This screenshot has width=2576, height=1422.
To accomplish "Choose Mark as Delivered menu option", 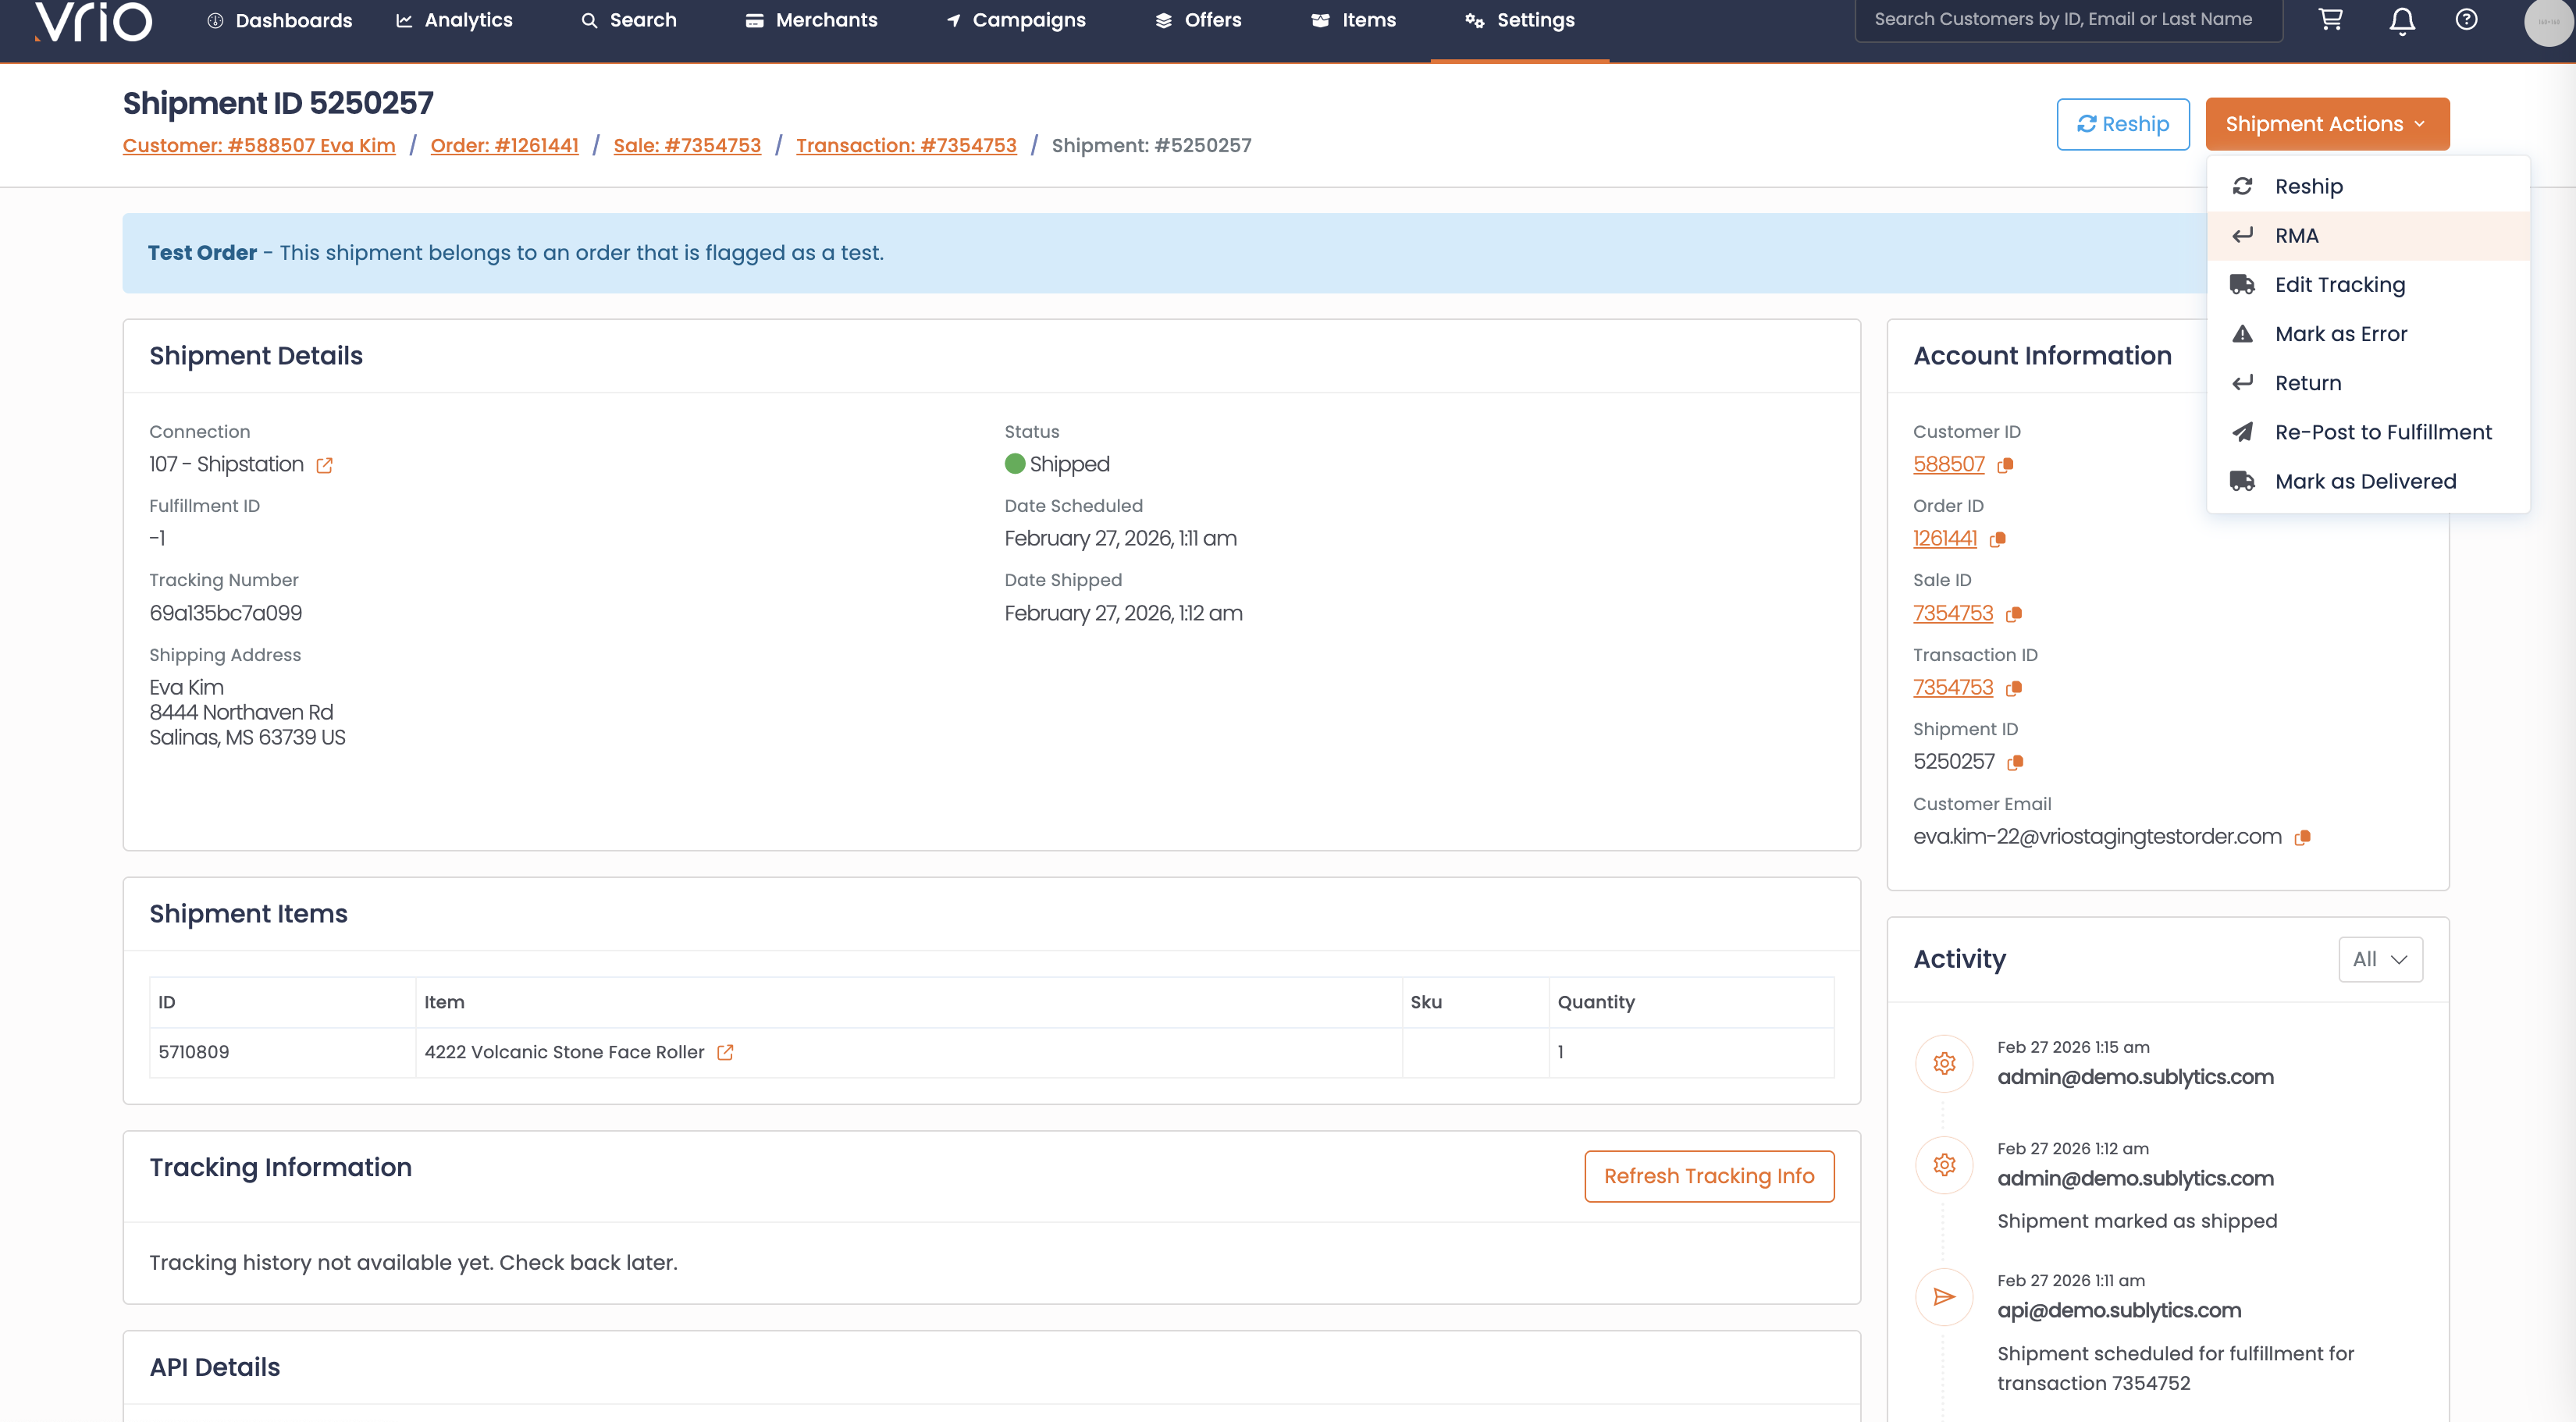I will 2365,481.
